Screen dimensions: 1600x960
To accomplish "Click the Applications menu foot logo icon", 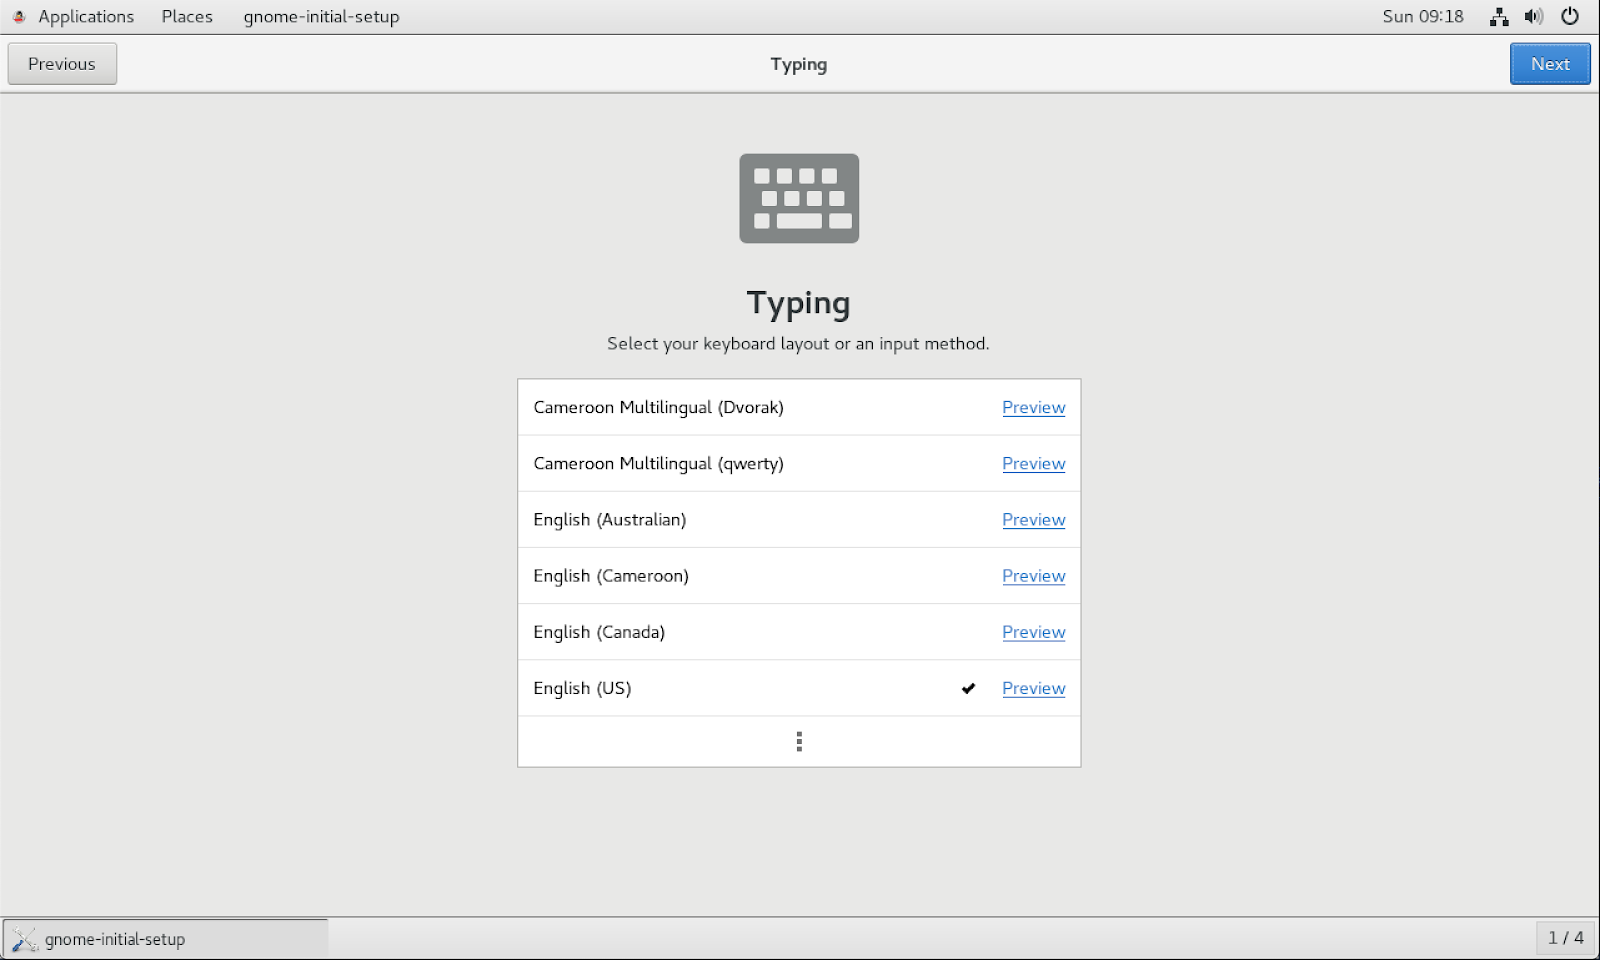I will [19, 16].
